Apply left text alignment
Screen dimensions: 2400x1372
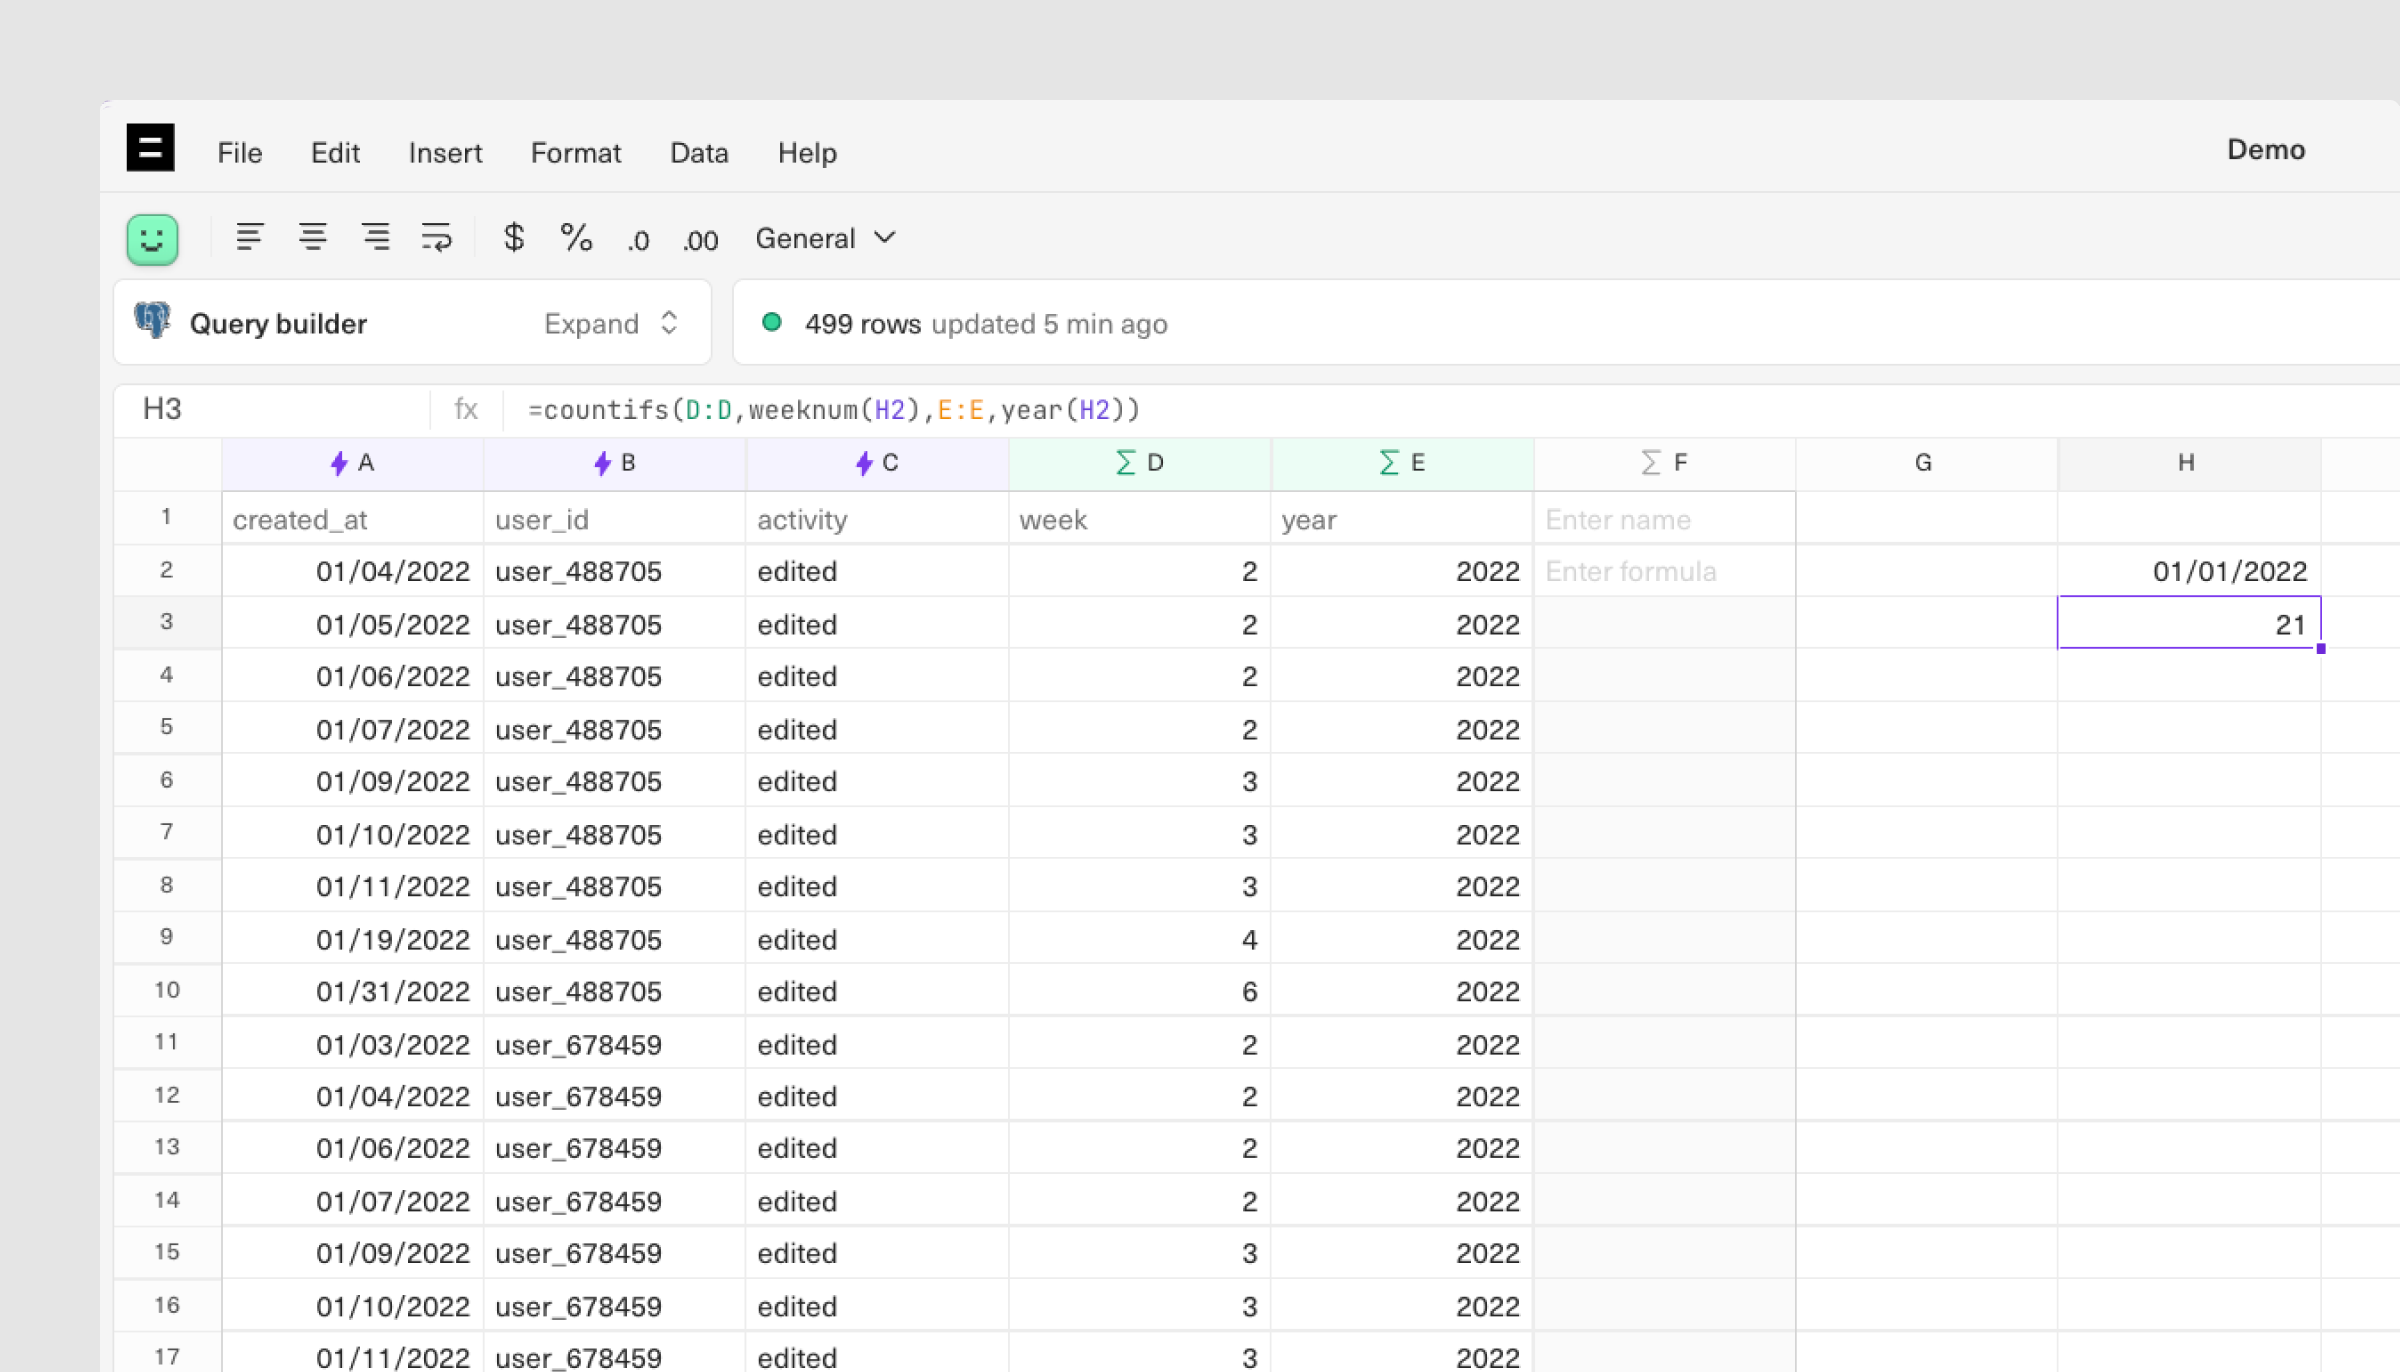click(x=249, y=238)
